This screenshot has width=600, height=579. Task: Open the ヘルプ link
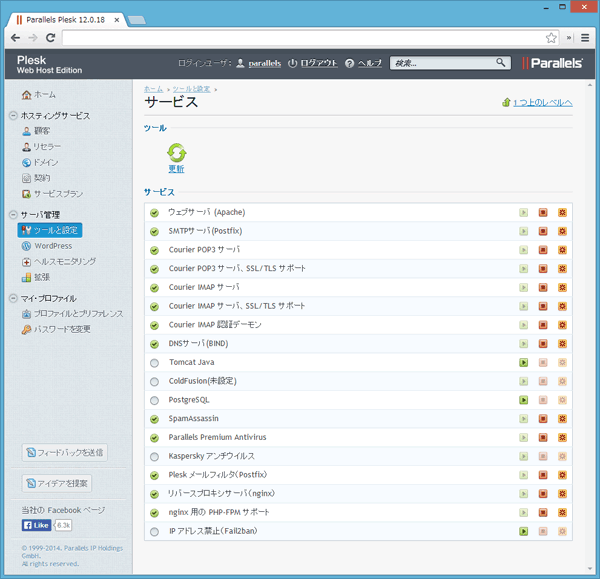point(370,63)
